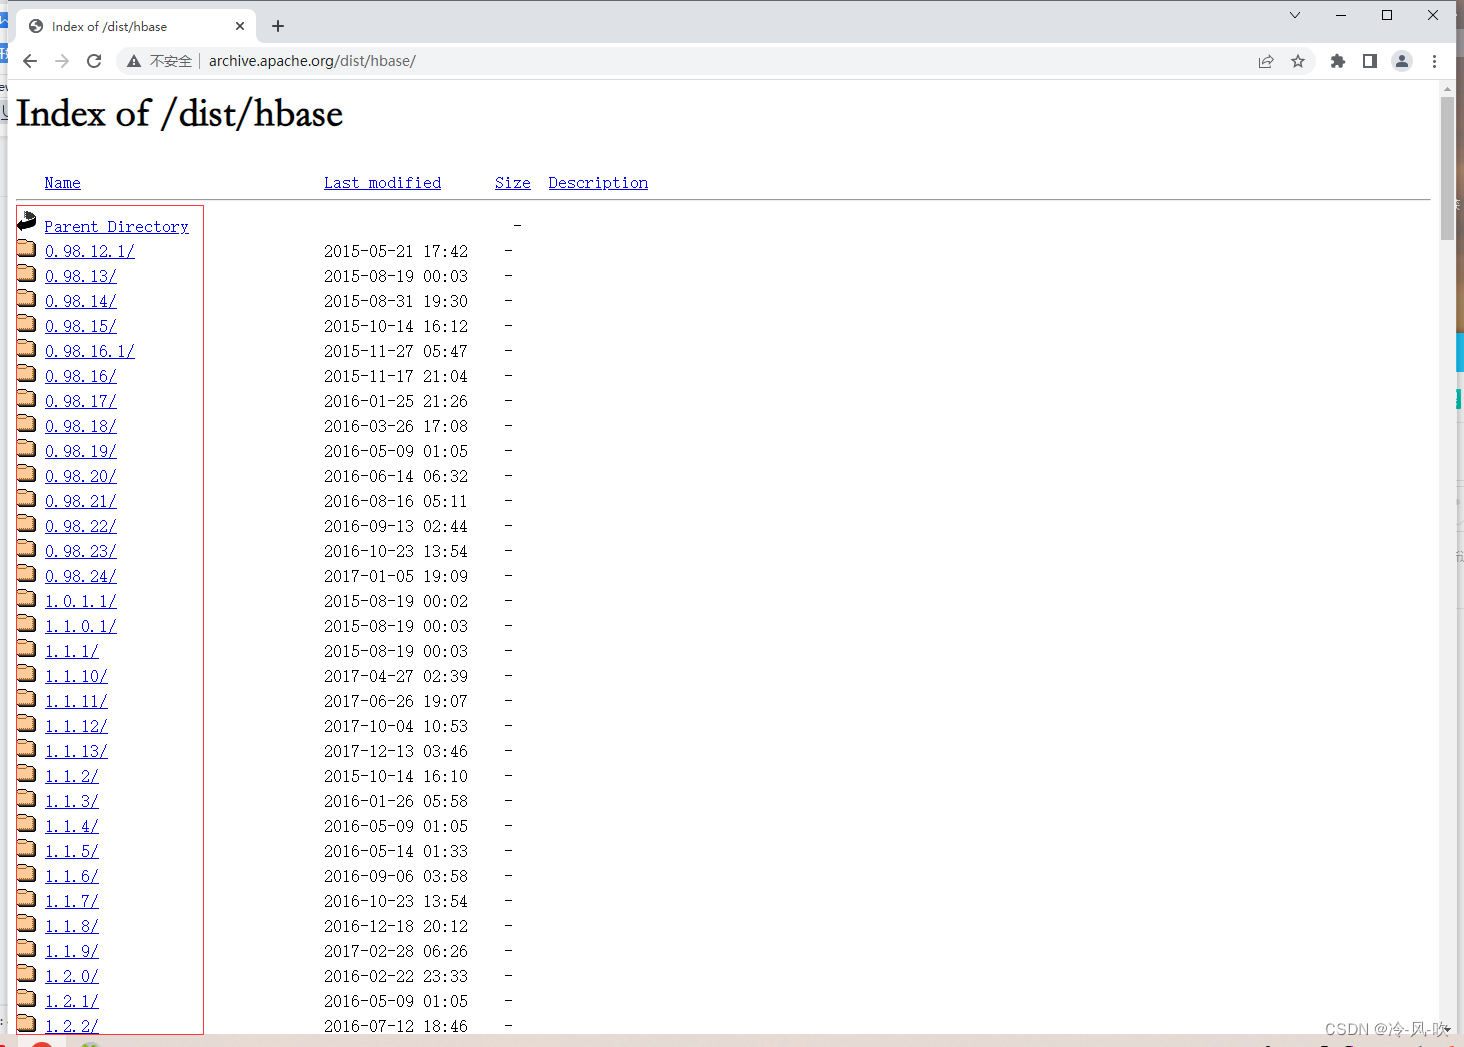Open the side panel icon

click(1370, 61)
